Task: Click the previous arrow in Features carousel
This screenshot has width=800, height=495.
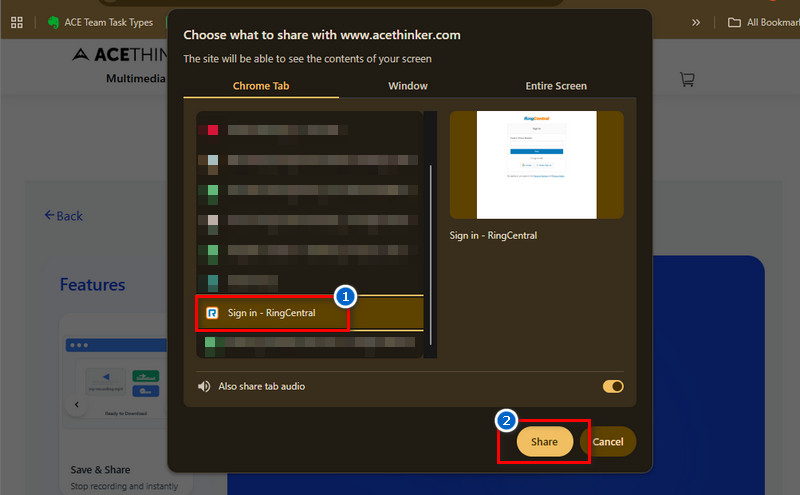Action: (x=77, y=405)
